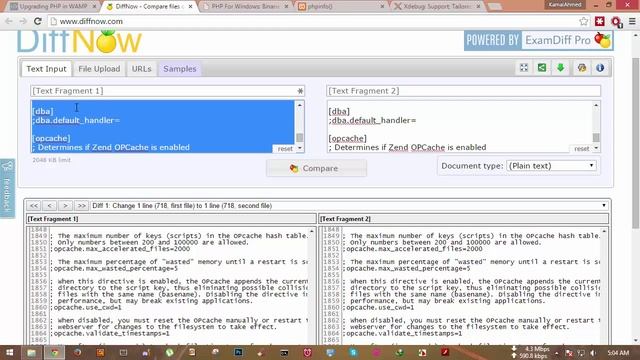The height and width of the screenshot is (360, 640).
Task: Open File Explorer from the taskbar
Action: pyautogui.click(x=31, y=353)
